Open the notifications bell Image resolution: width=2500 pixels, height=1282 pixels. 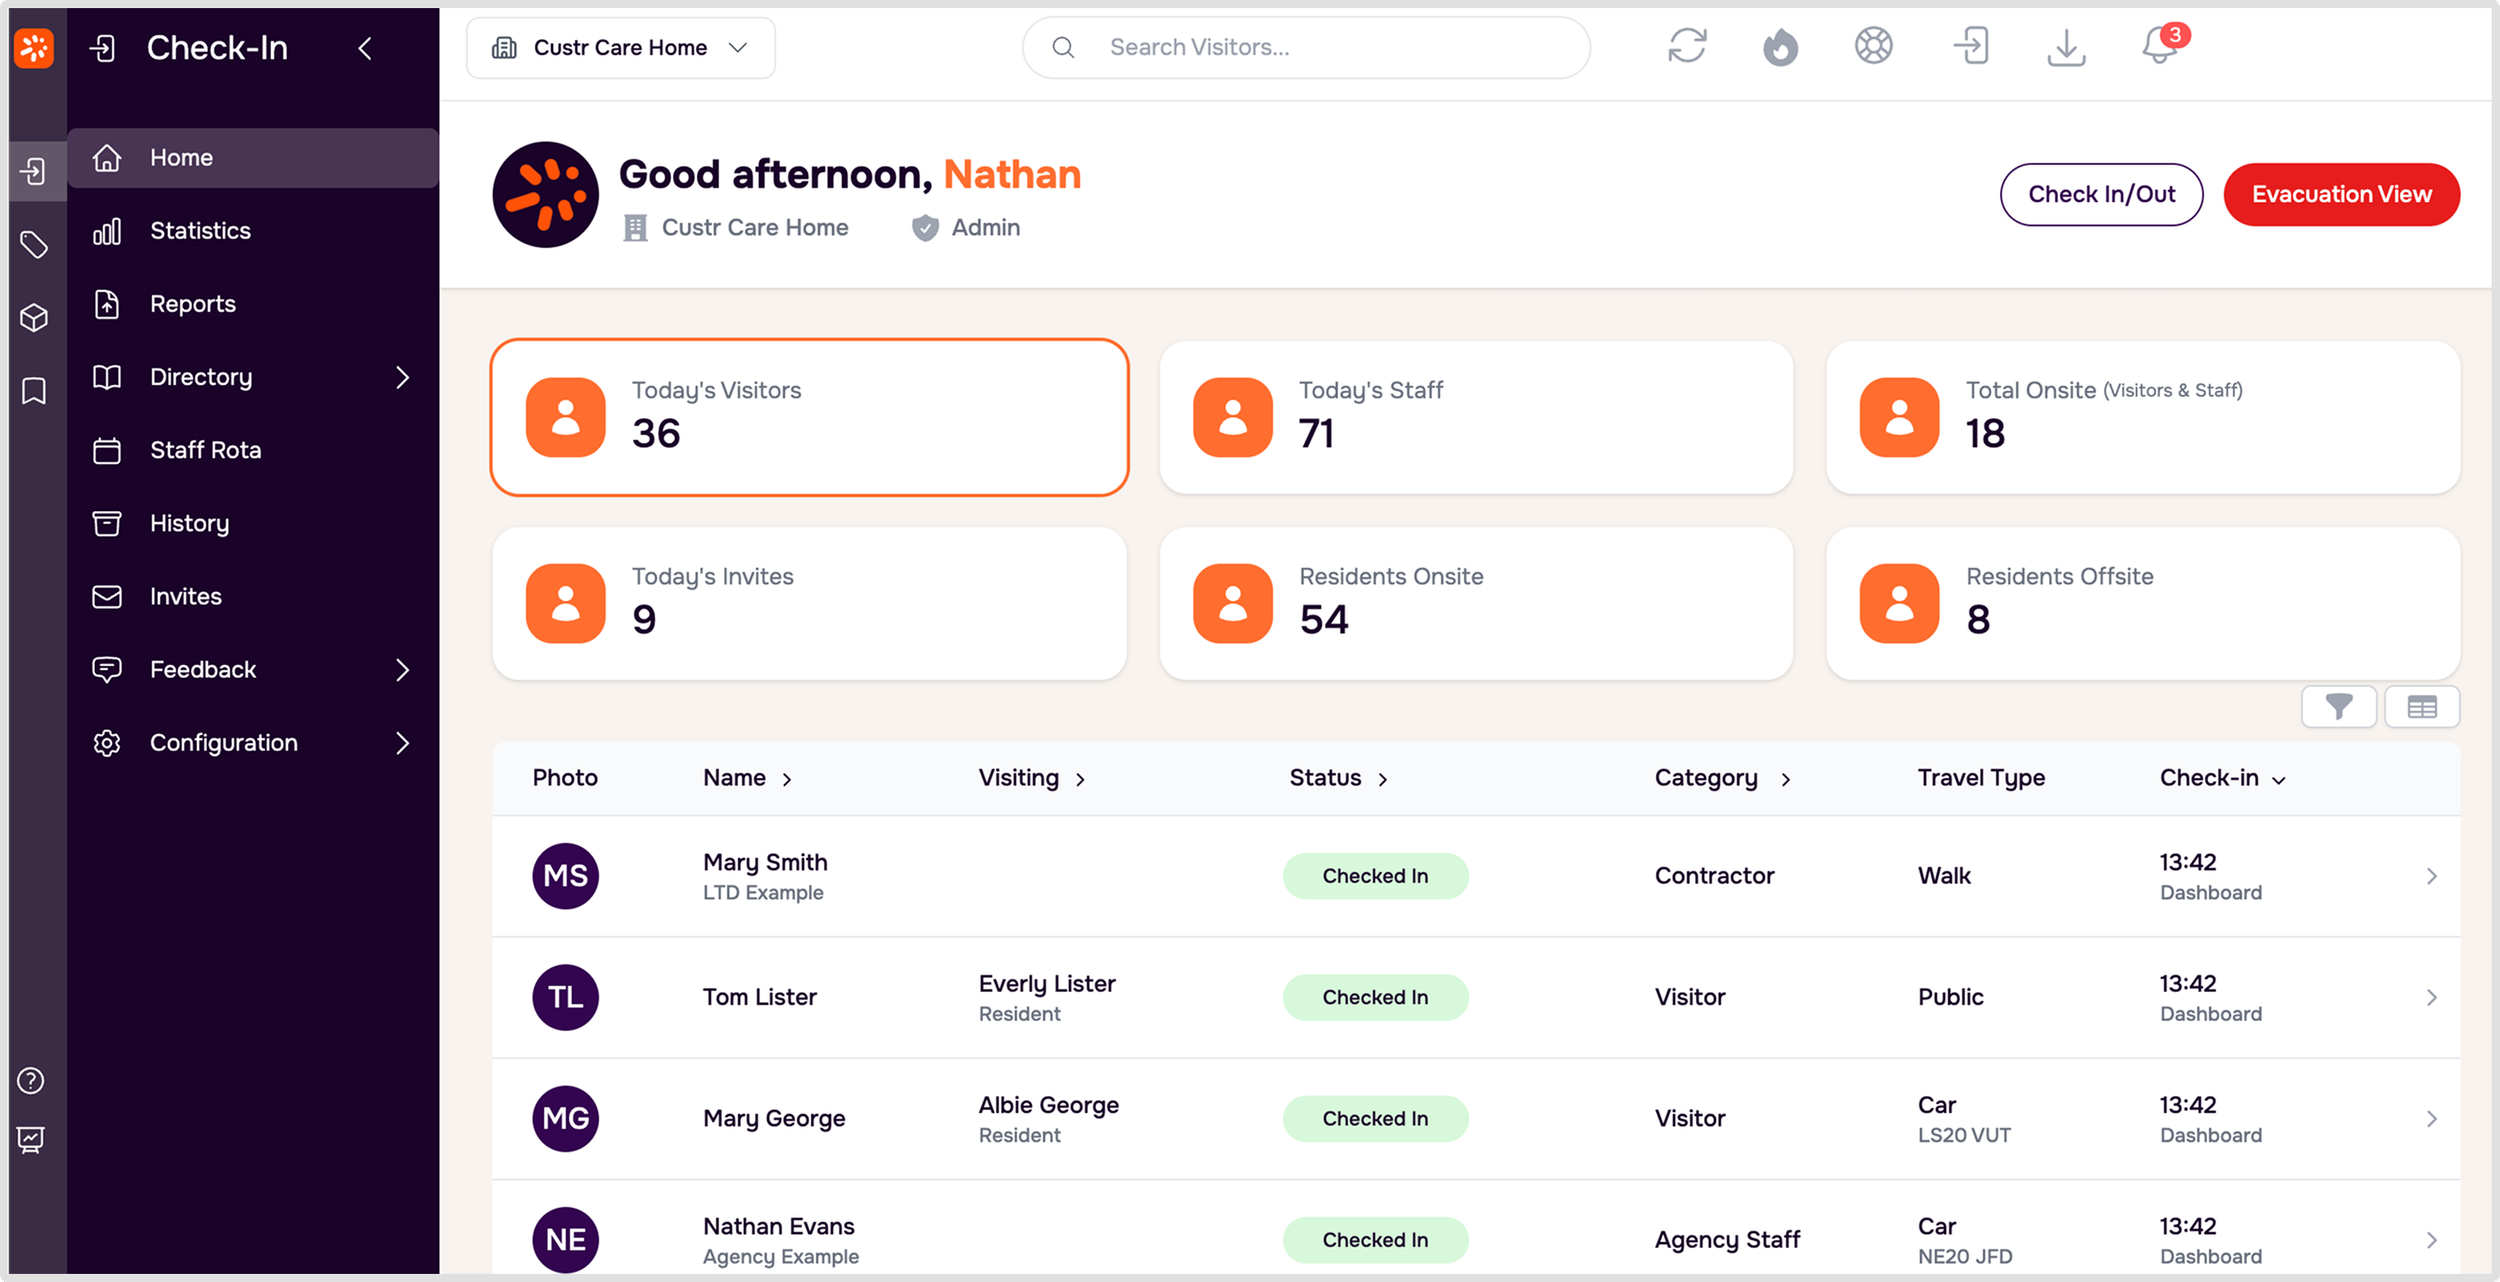pyautogui.click(x=2163, y=45)
